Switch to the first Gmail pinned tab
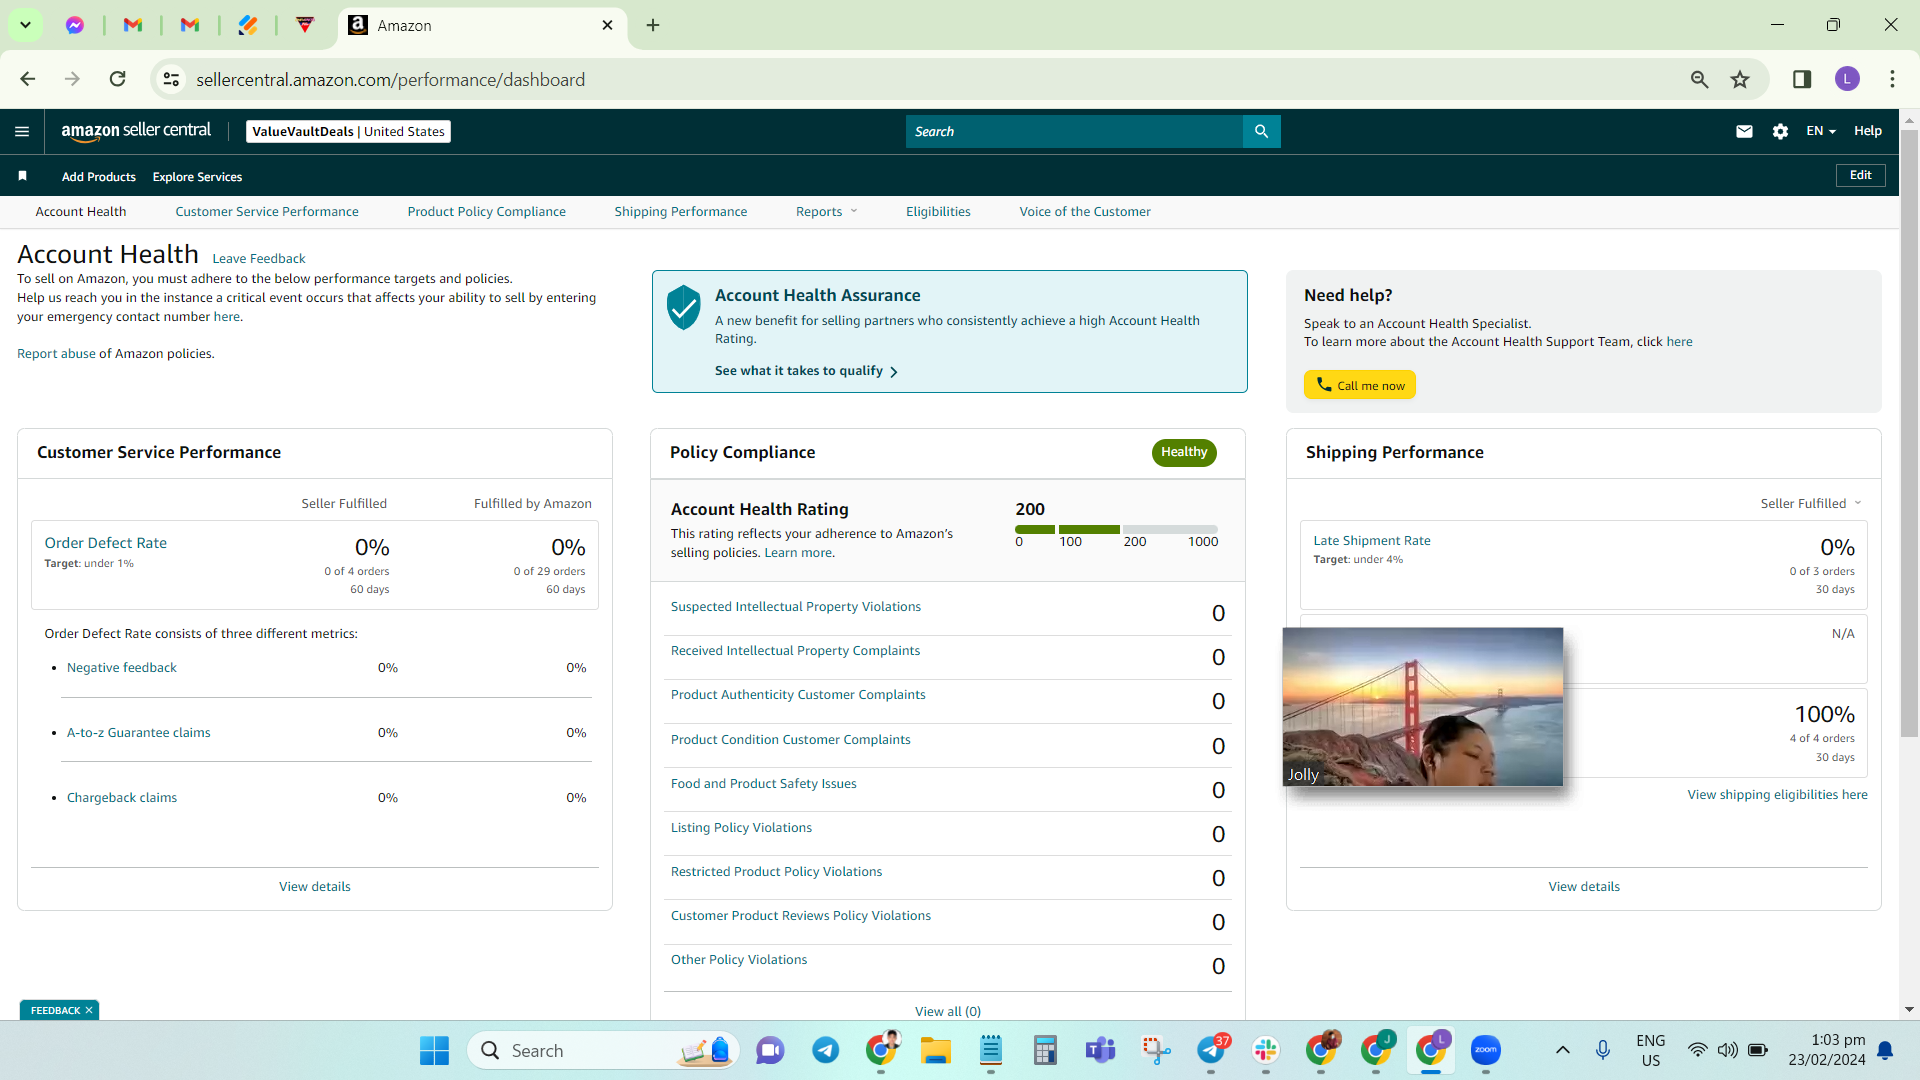 pos(132,25)
